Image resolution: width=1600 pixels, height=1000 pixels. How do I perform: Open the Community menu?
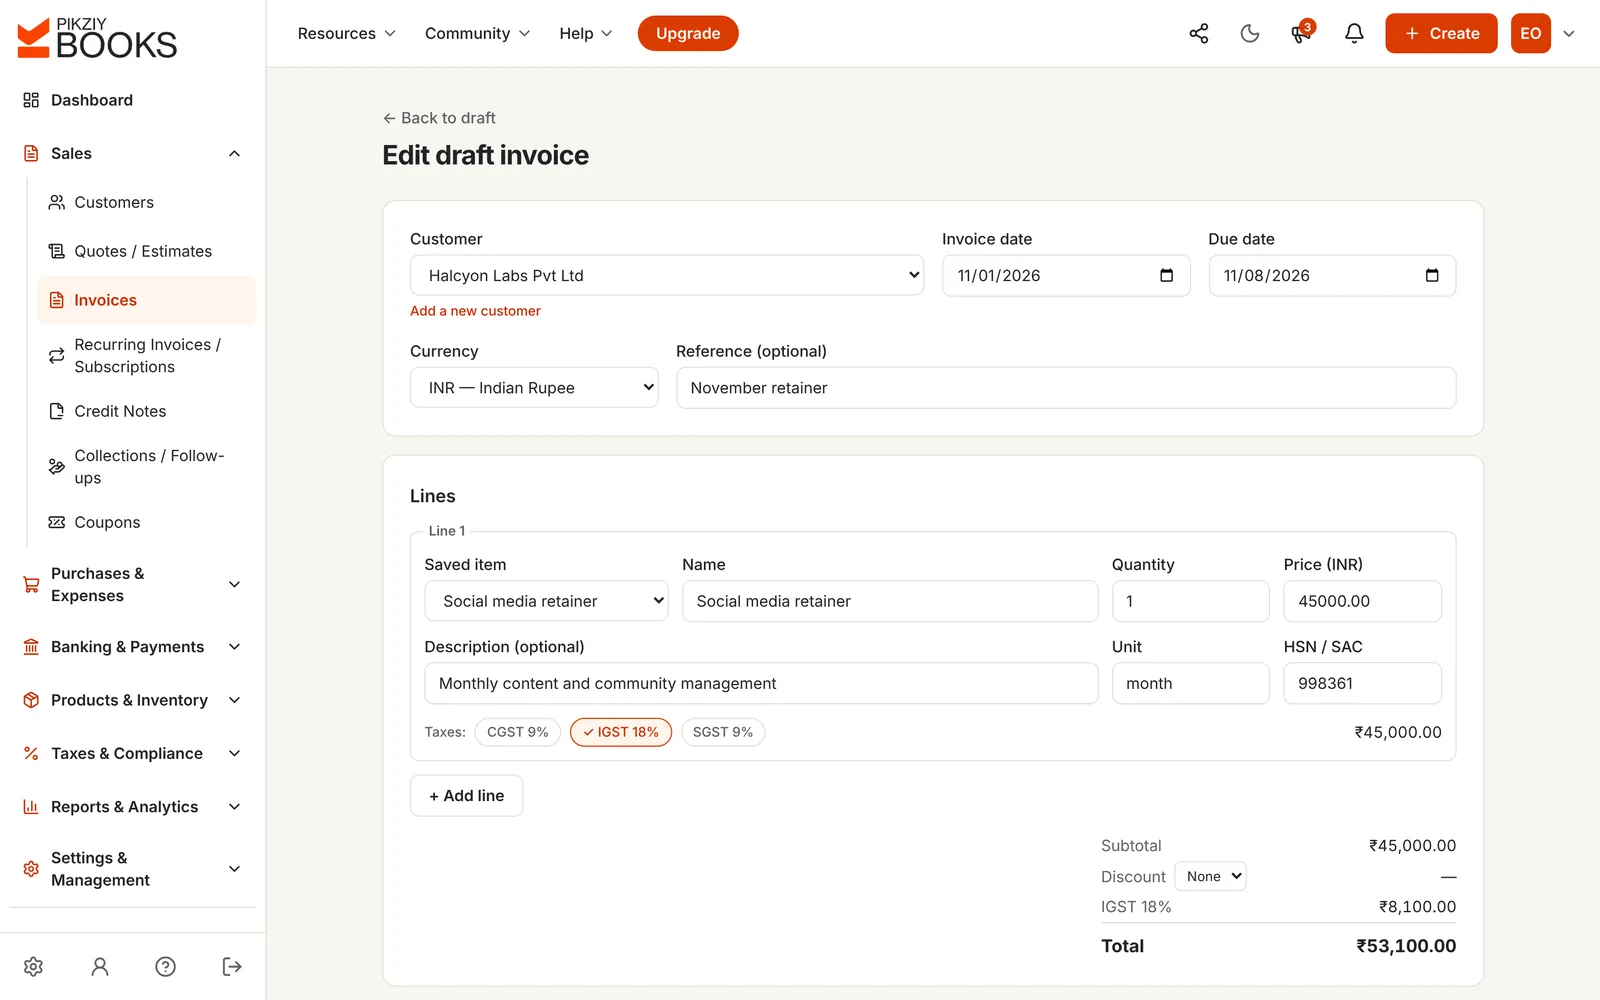[x=477, y=34]
